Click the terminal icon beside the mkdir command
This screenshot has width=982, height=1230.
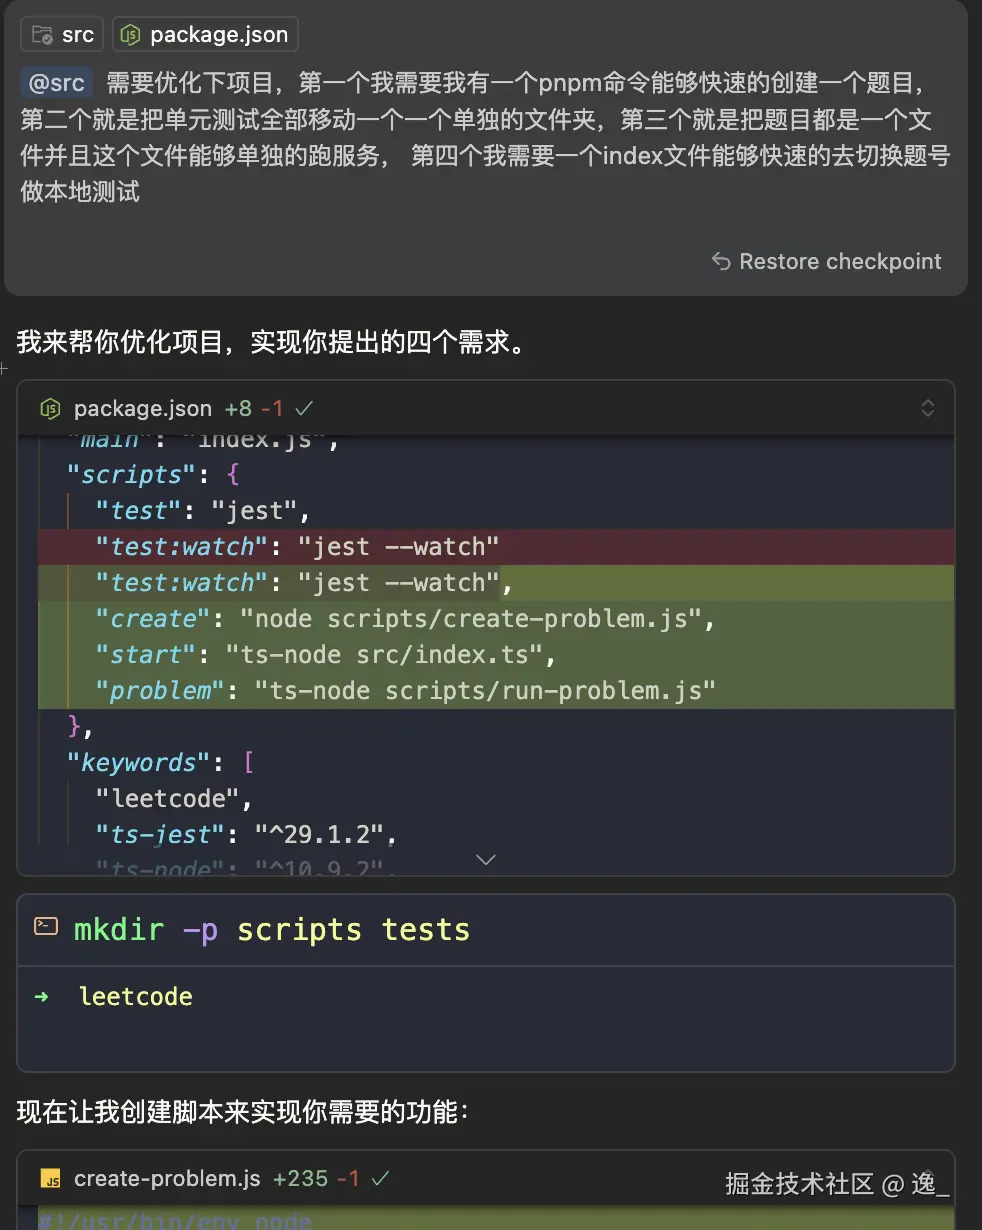point(46,926)
